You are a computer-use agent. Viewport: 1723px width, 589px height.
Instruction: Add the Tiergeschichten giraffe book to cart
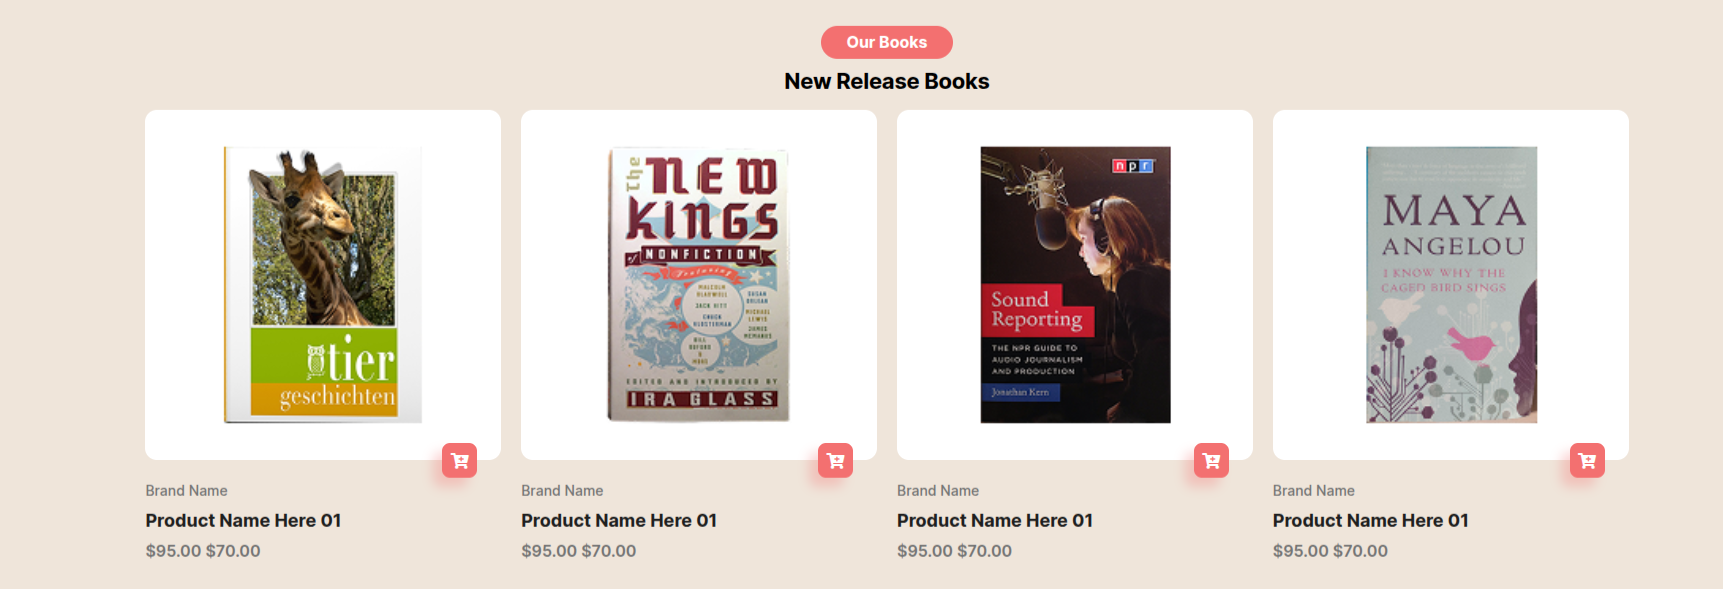(459, 461)
